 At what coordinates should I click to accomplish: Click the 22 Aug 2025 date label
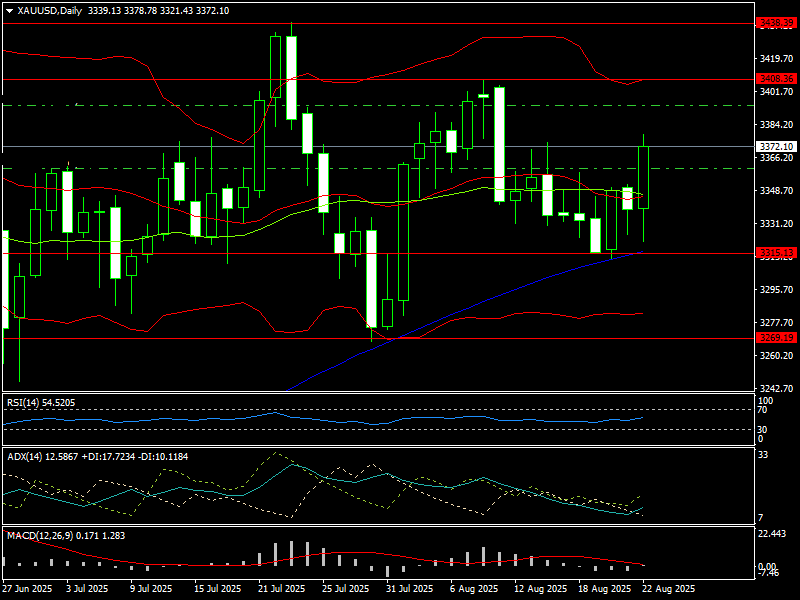pos(667,589)
